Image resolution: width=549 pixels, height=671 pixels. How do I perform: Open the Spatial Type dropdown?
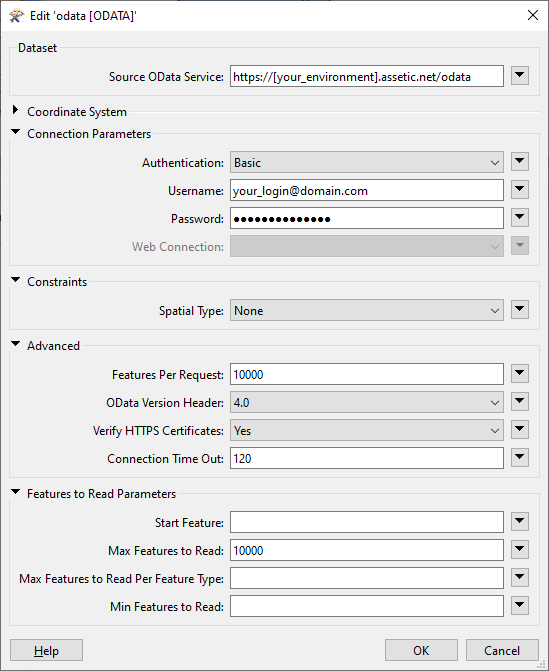(367, 311)
